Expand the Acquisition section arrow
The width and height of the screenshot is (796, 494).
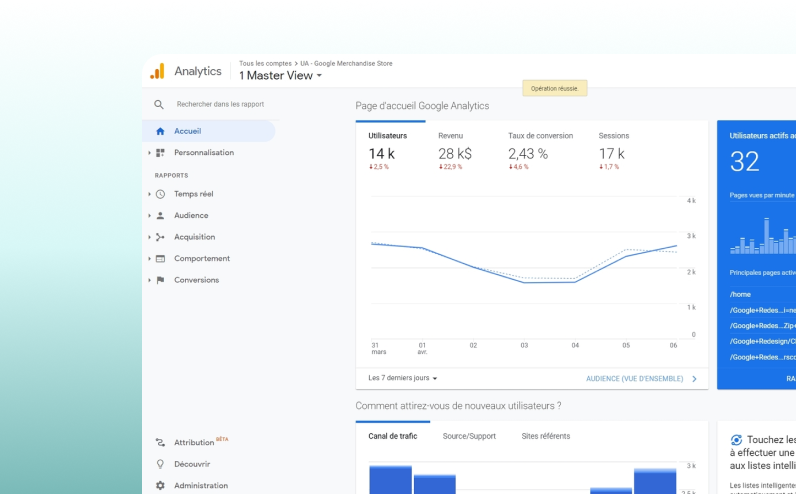coord(149,237)
